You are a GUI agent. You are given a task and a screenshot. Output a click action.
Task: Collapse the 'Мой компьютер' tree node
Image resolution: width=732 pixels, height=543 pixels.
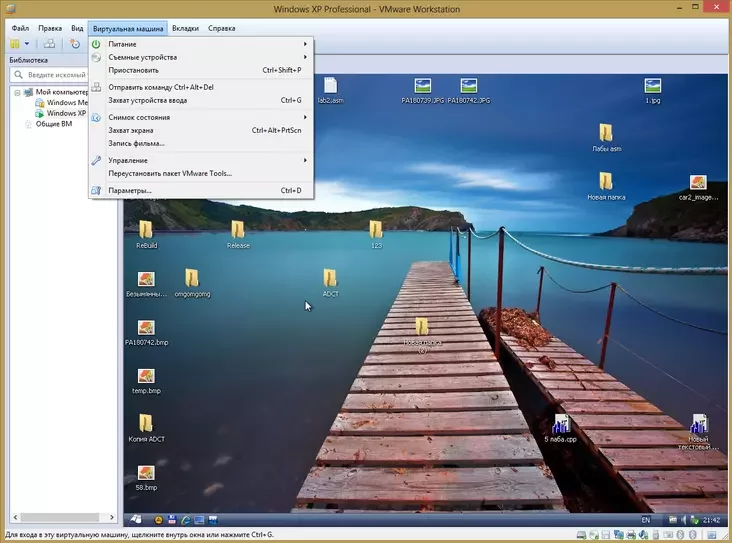click(17, 92)
